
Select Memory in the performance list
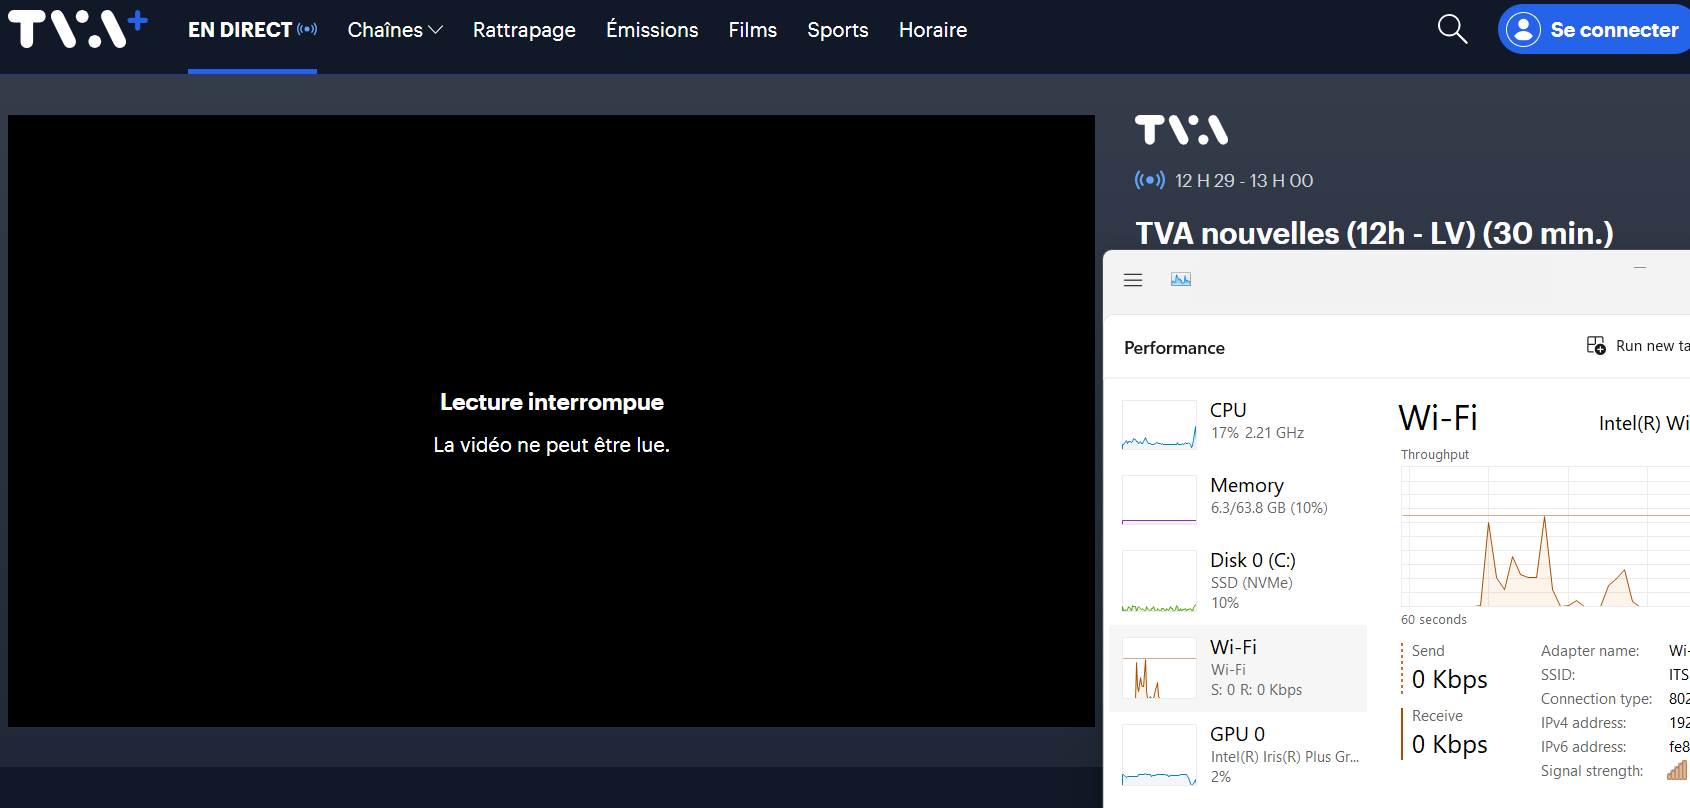pos(1246,496)
